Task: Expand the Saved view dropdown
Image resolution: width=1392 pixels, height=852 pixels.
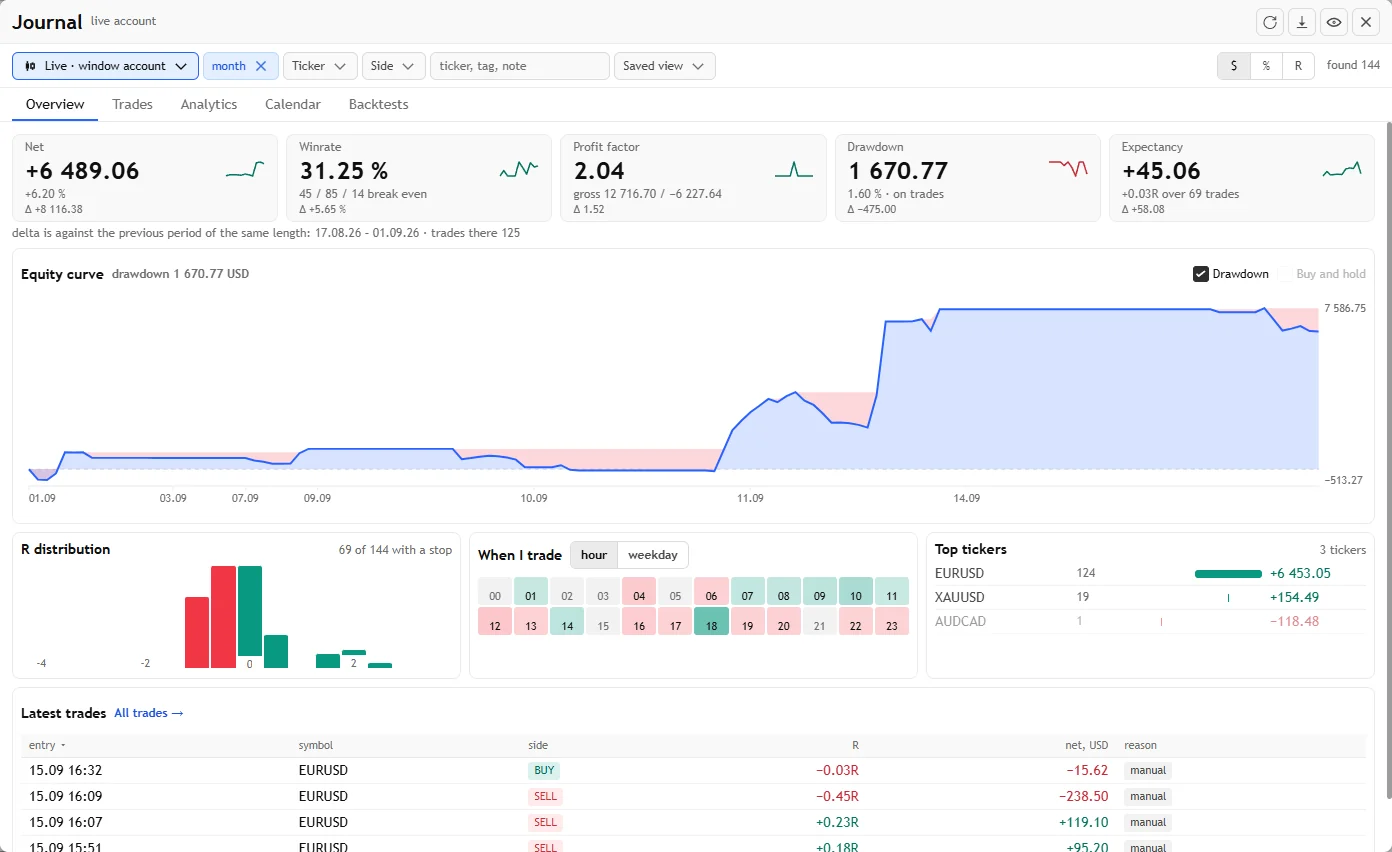Action: point(664,66)
